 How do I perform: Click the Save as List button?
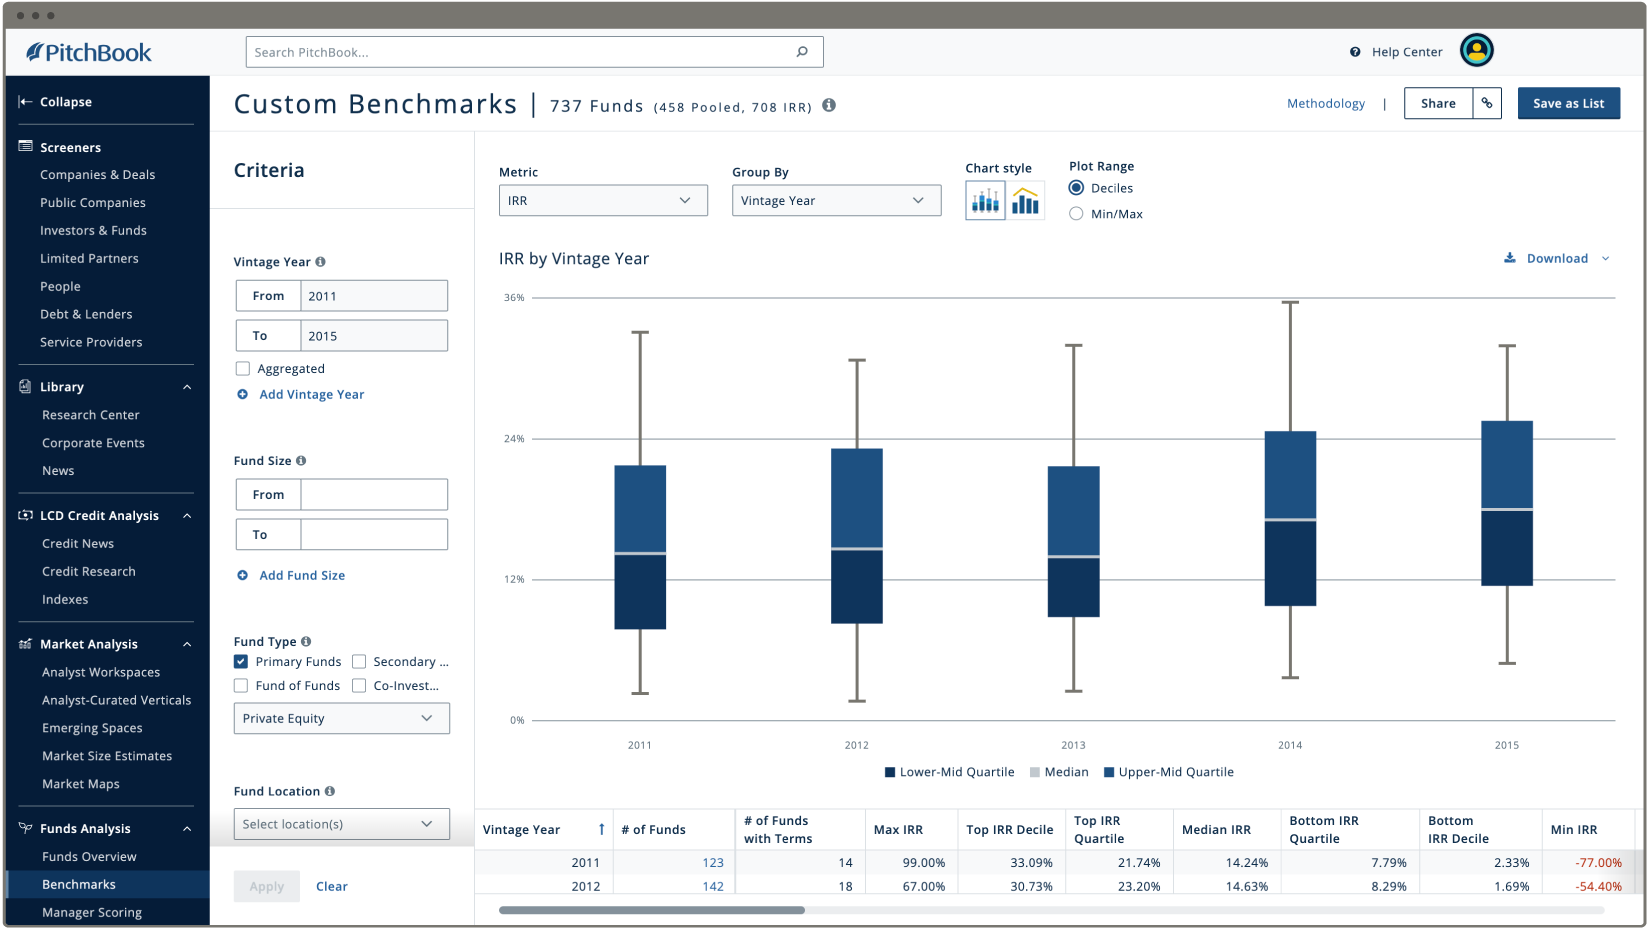click(1569, 103)
